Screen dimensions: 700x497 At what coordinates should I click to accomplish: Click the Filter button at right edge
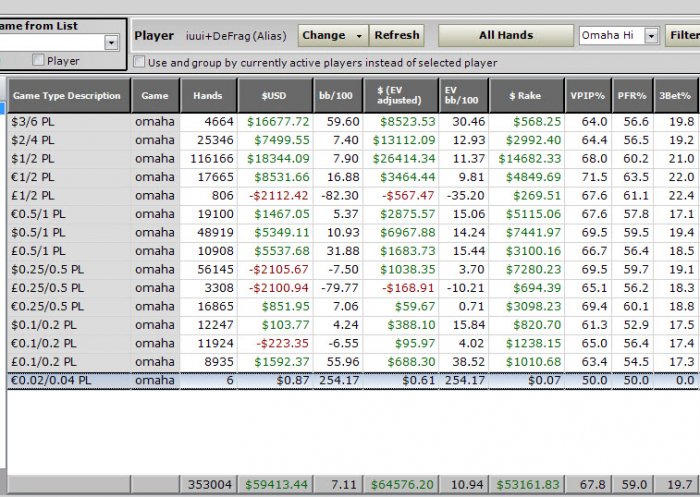684,35
